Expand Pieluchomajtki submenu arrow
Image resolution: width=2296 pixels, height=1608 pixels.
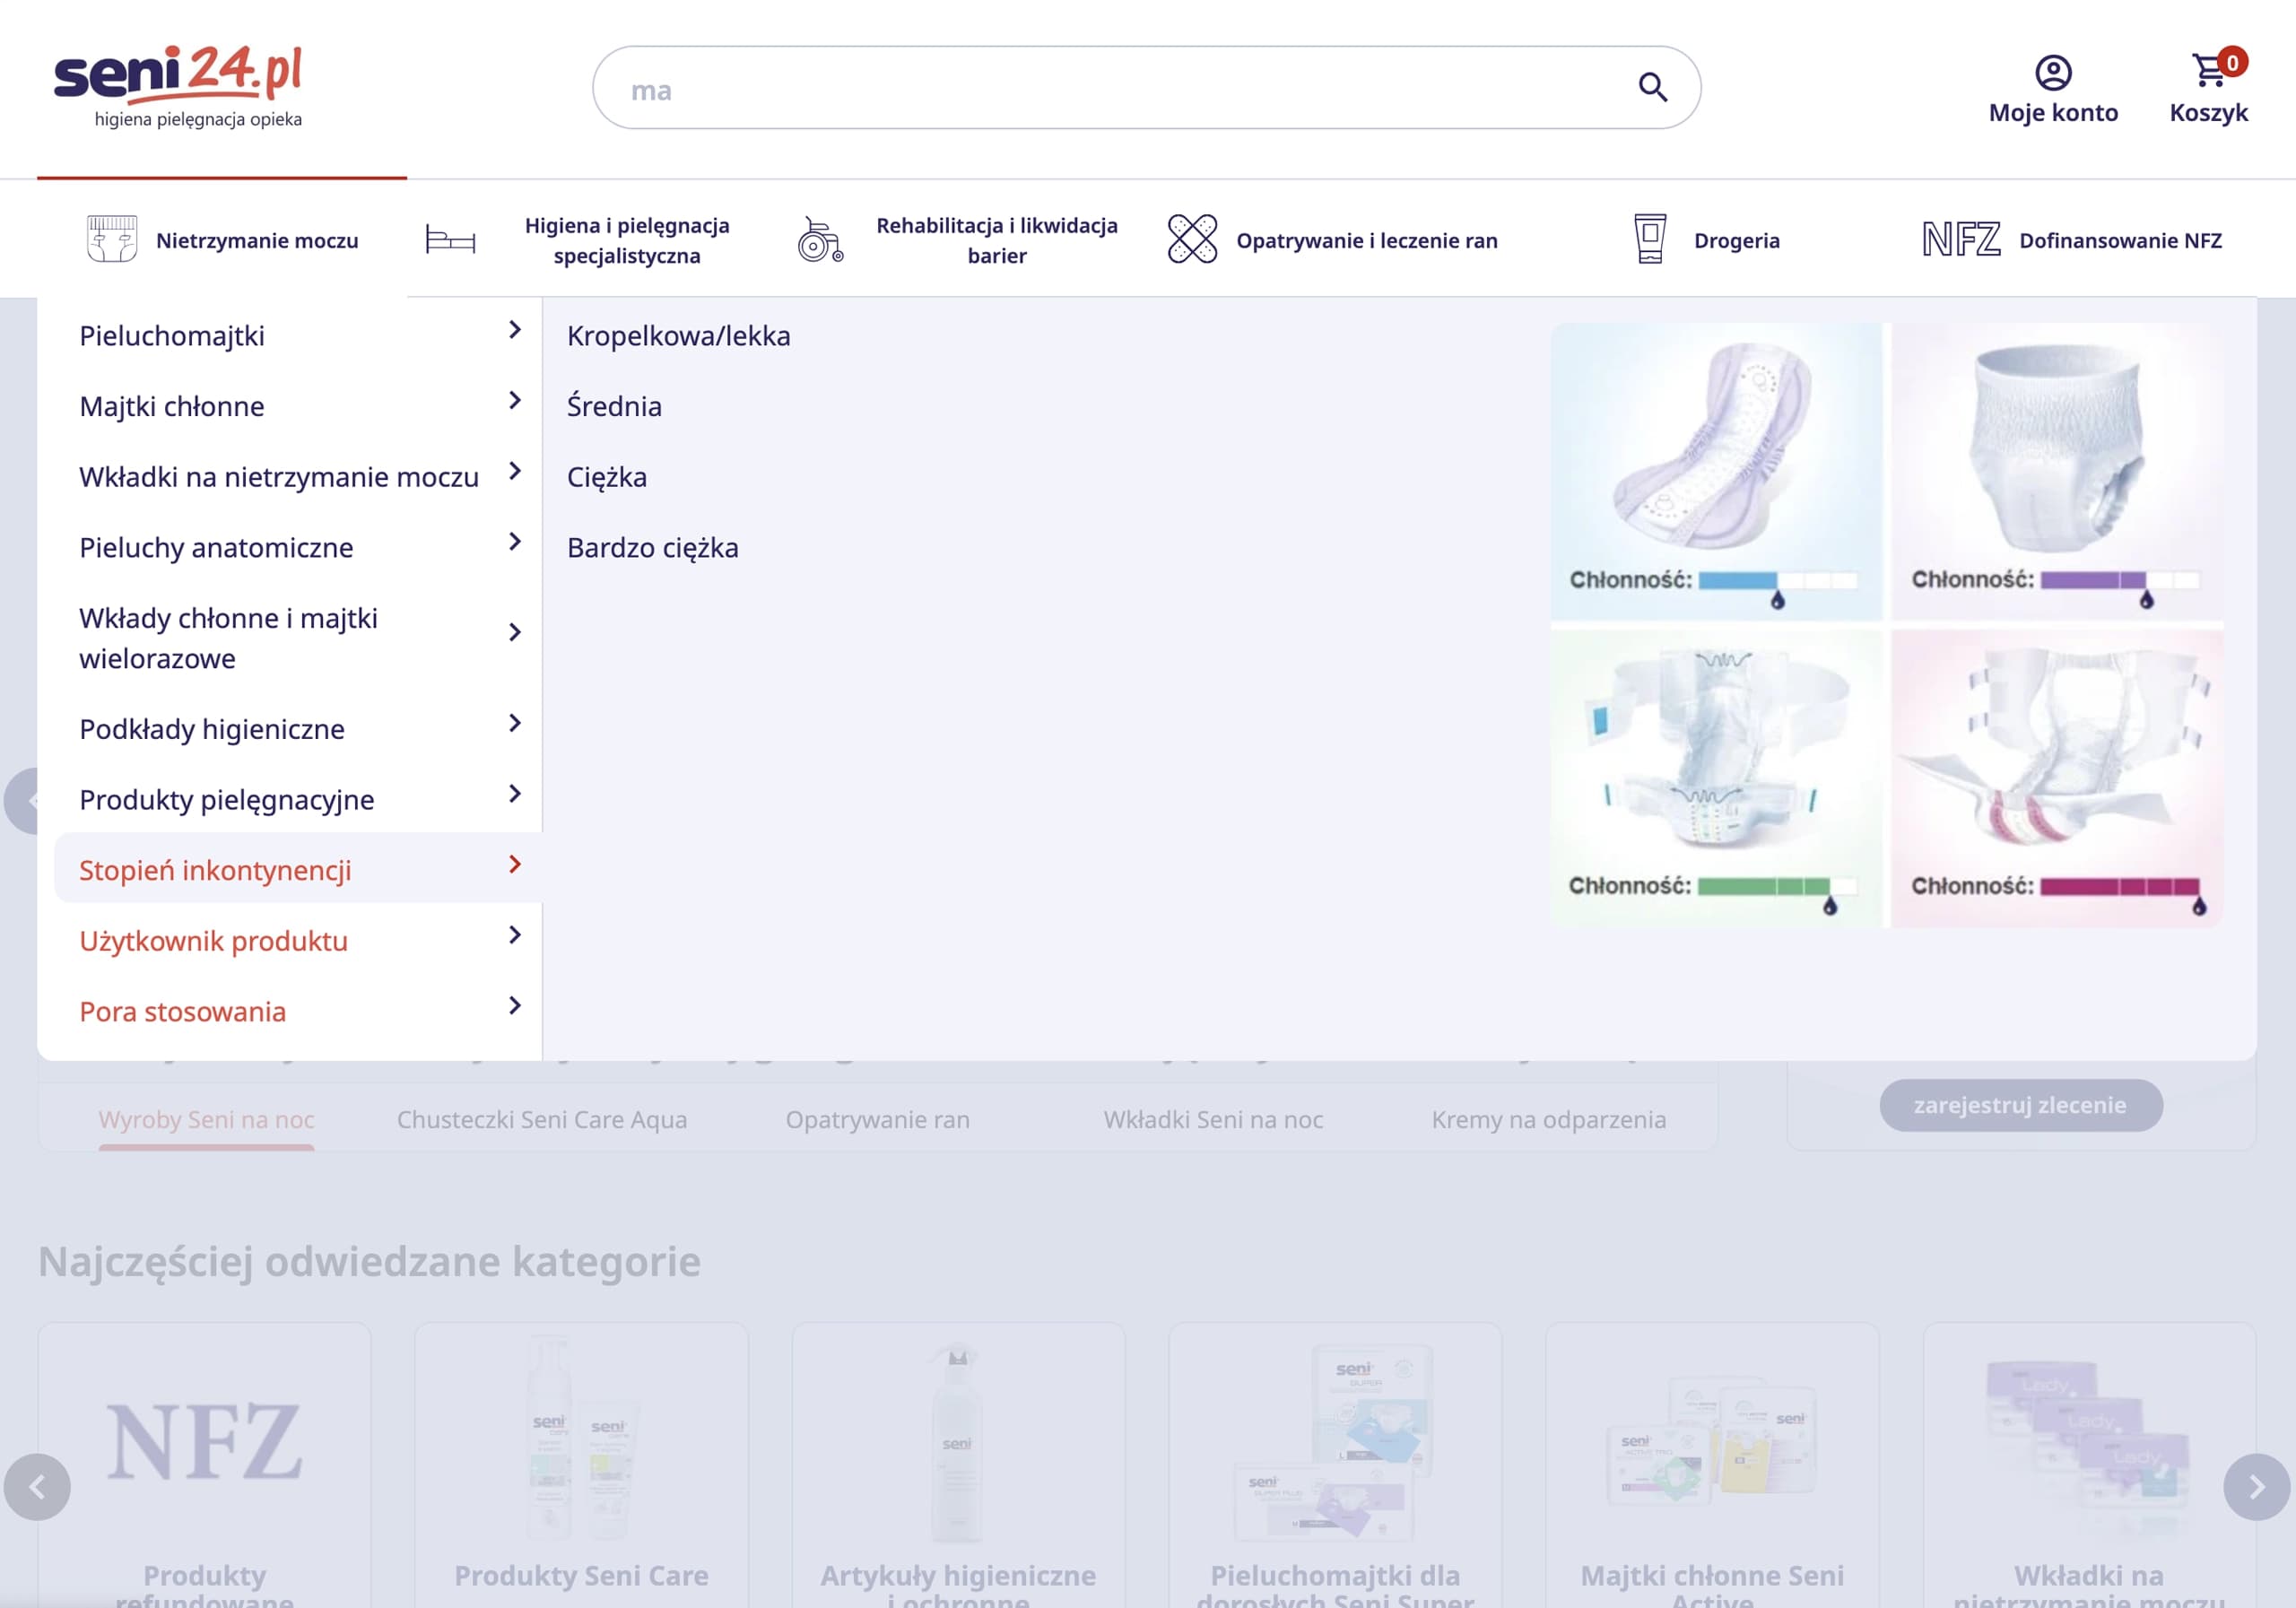point(515,330)
